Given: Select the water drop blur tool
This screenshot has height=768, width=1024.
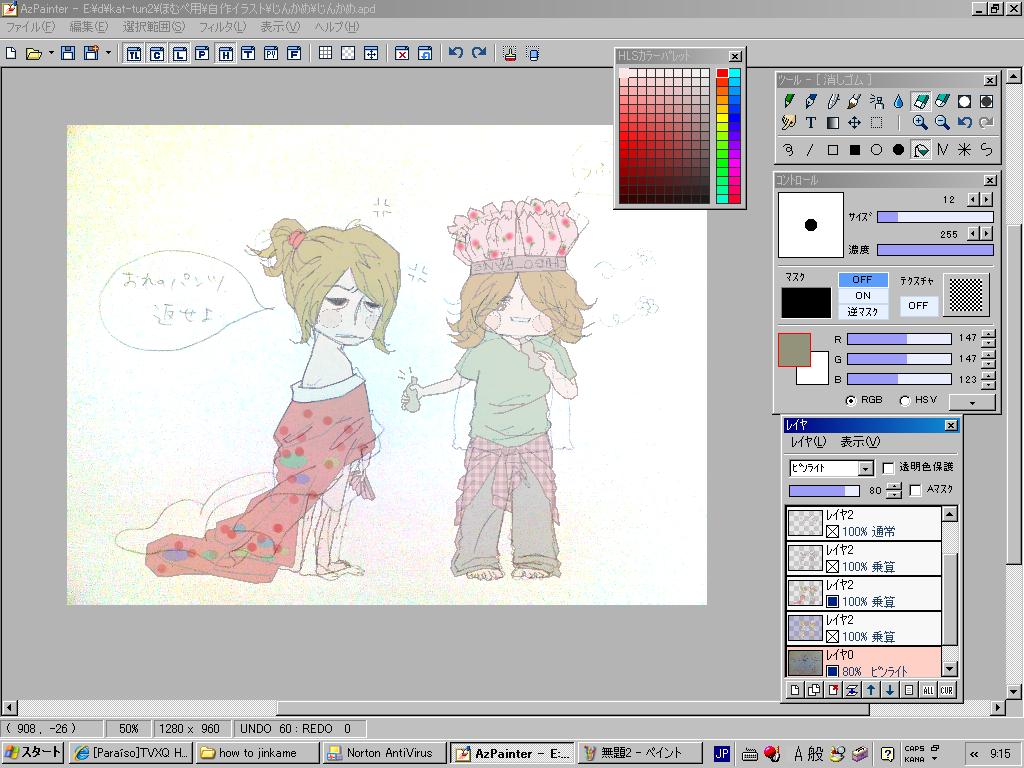Looking at the screenshot, I should pyautogui.click(x=899, y=101).
